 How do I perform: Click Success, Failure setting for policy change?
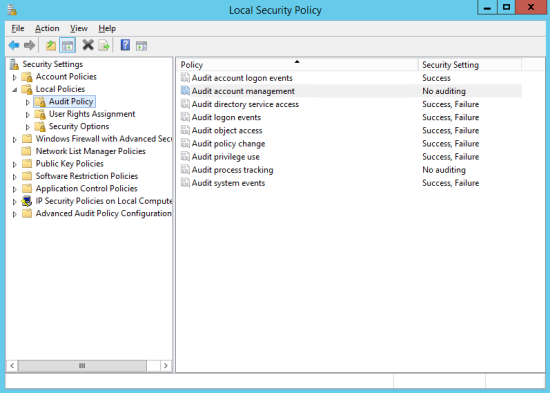tap(450, 144)
